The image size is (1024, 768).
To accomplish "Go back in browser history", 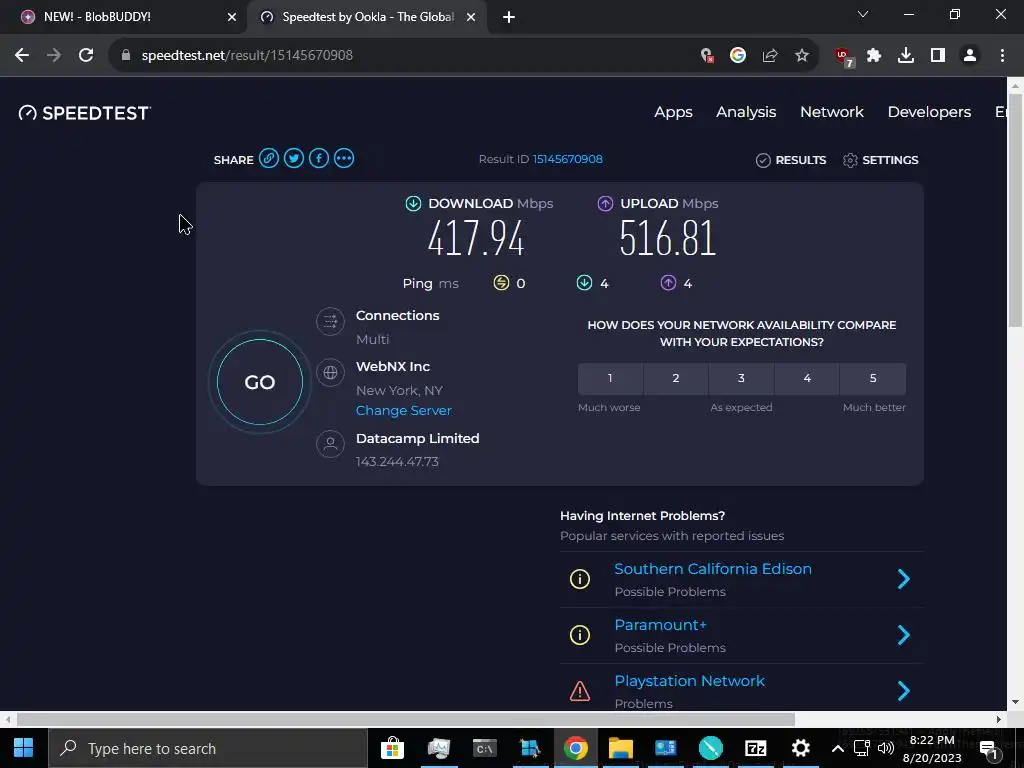I will coord(22,56).
